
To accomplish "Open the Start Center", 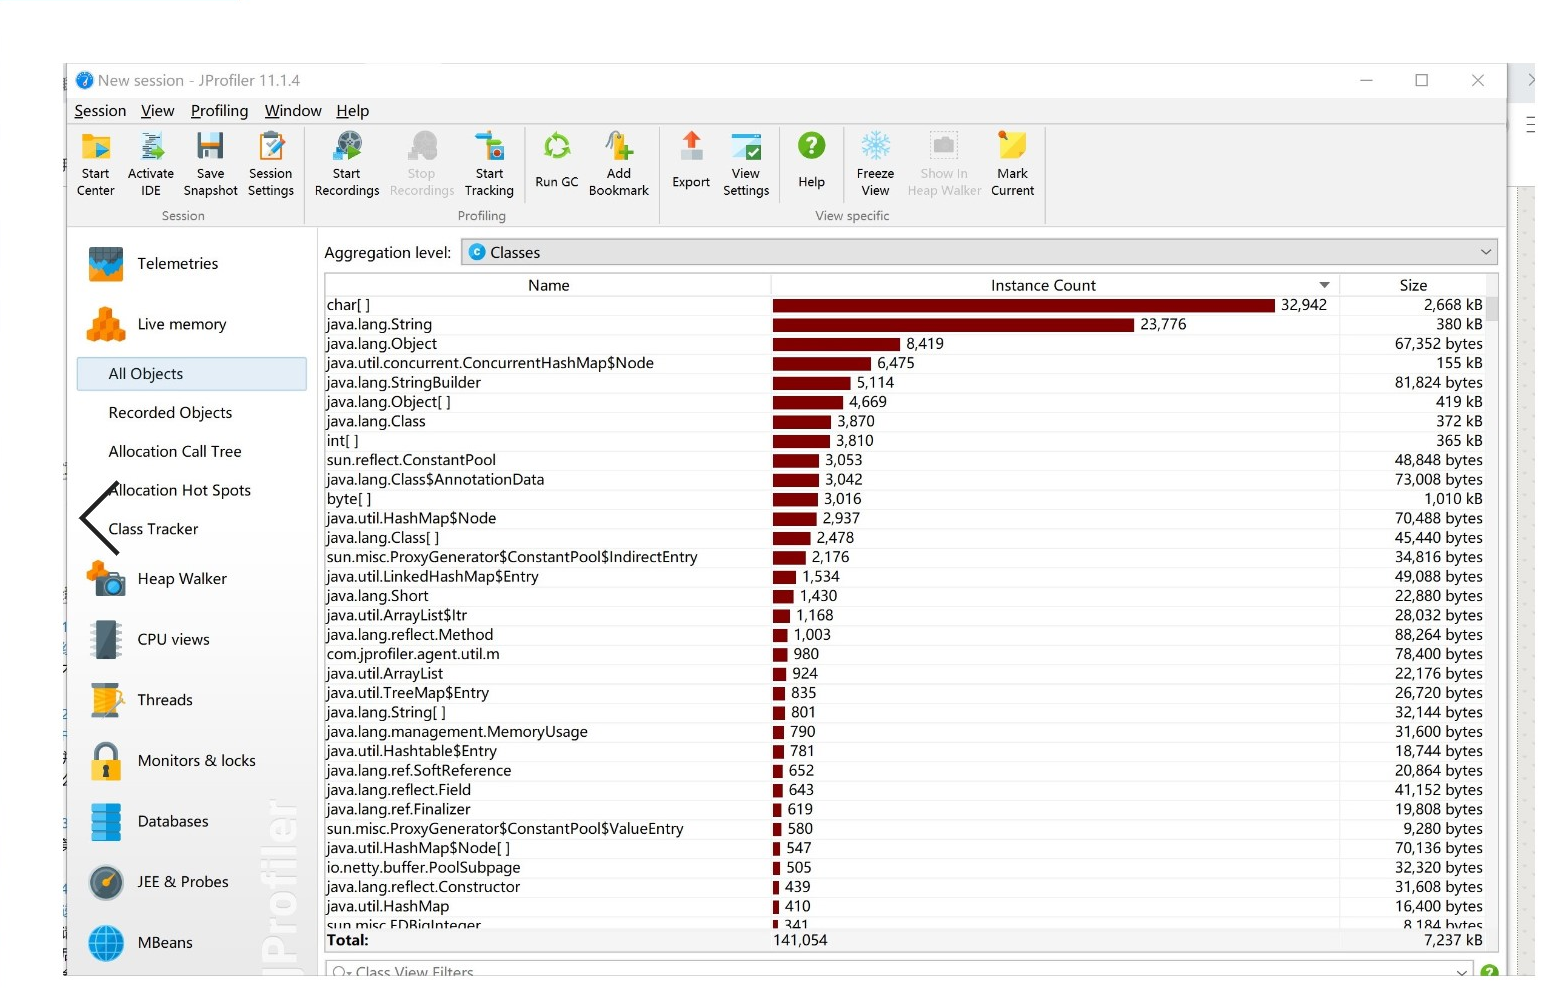I will (x=96, y=164).
